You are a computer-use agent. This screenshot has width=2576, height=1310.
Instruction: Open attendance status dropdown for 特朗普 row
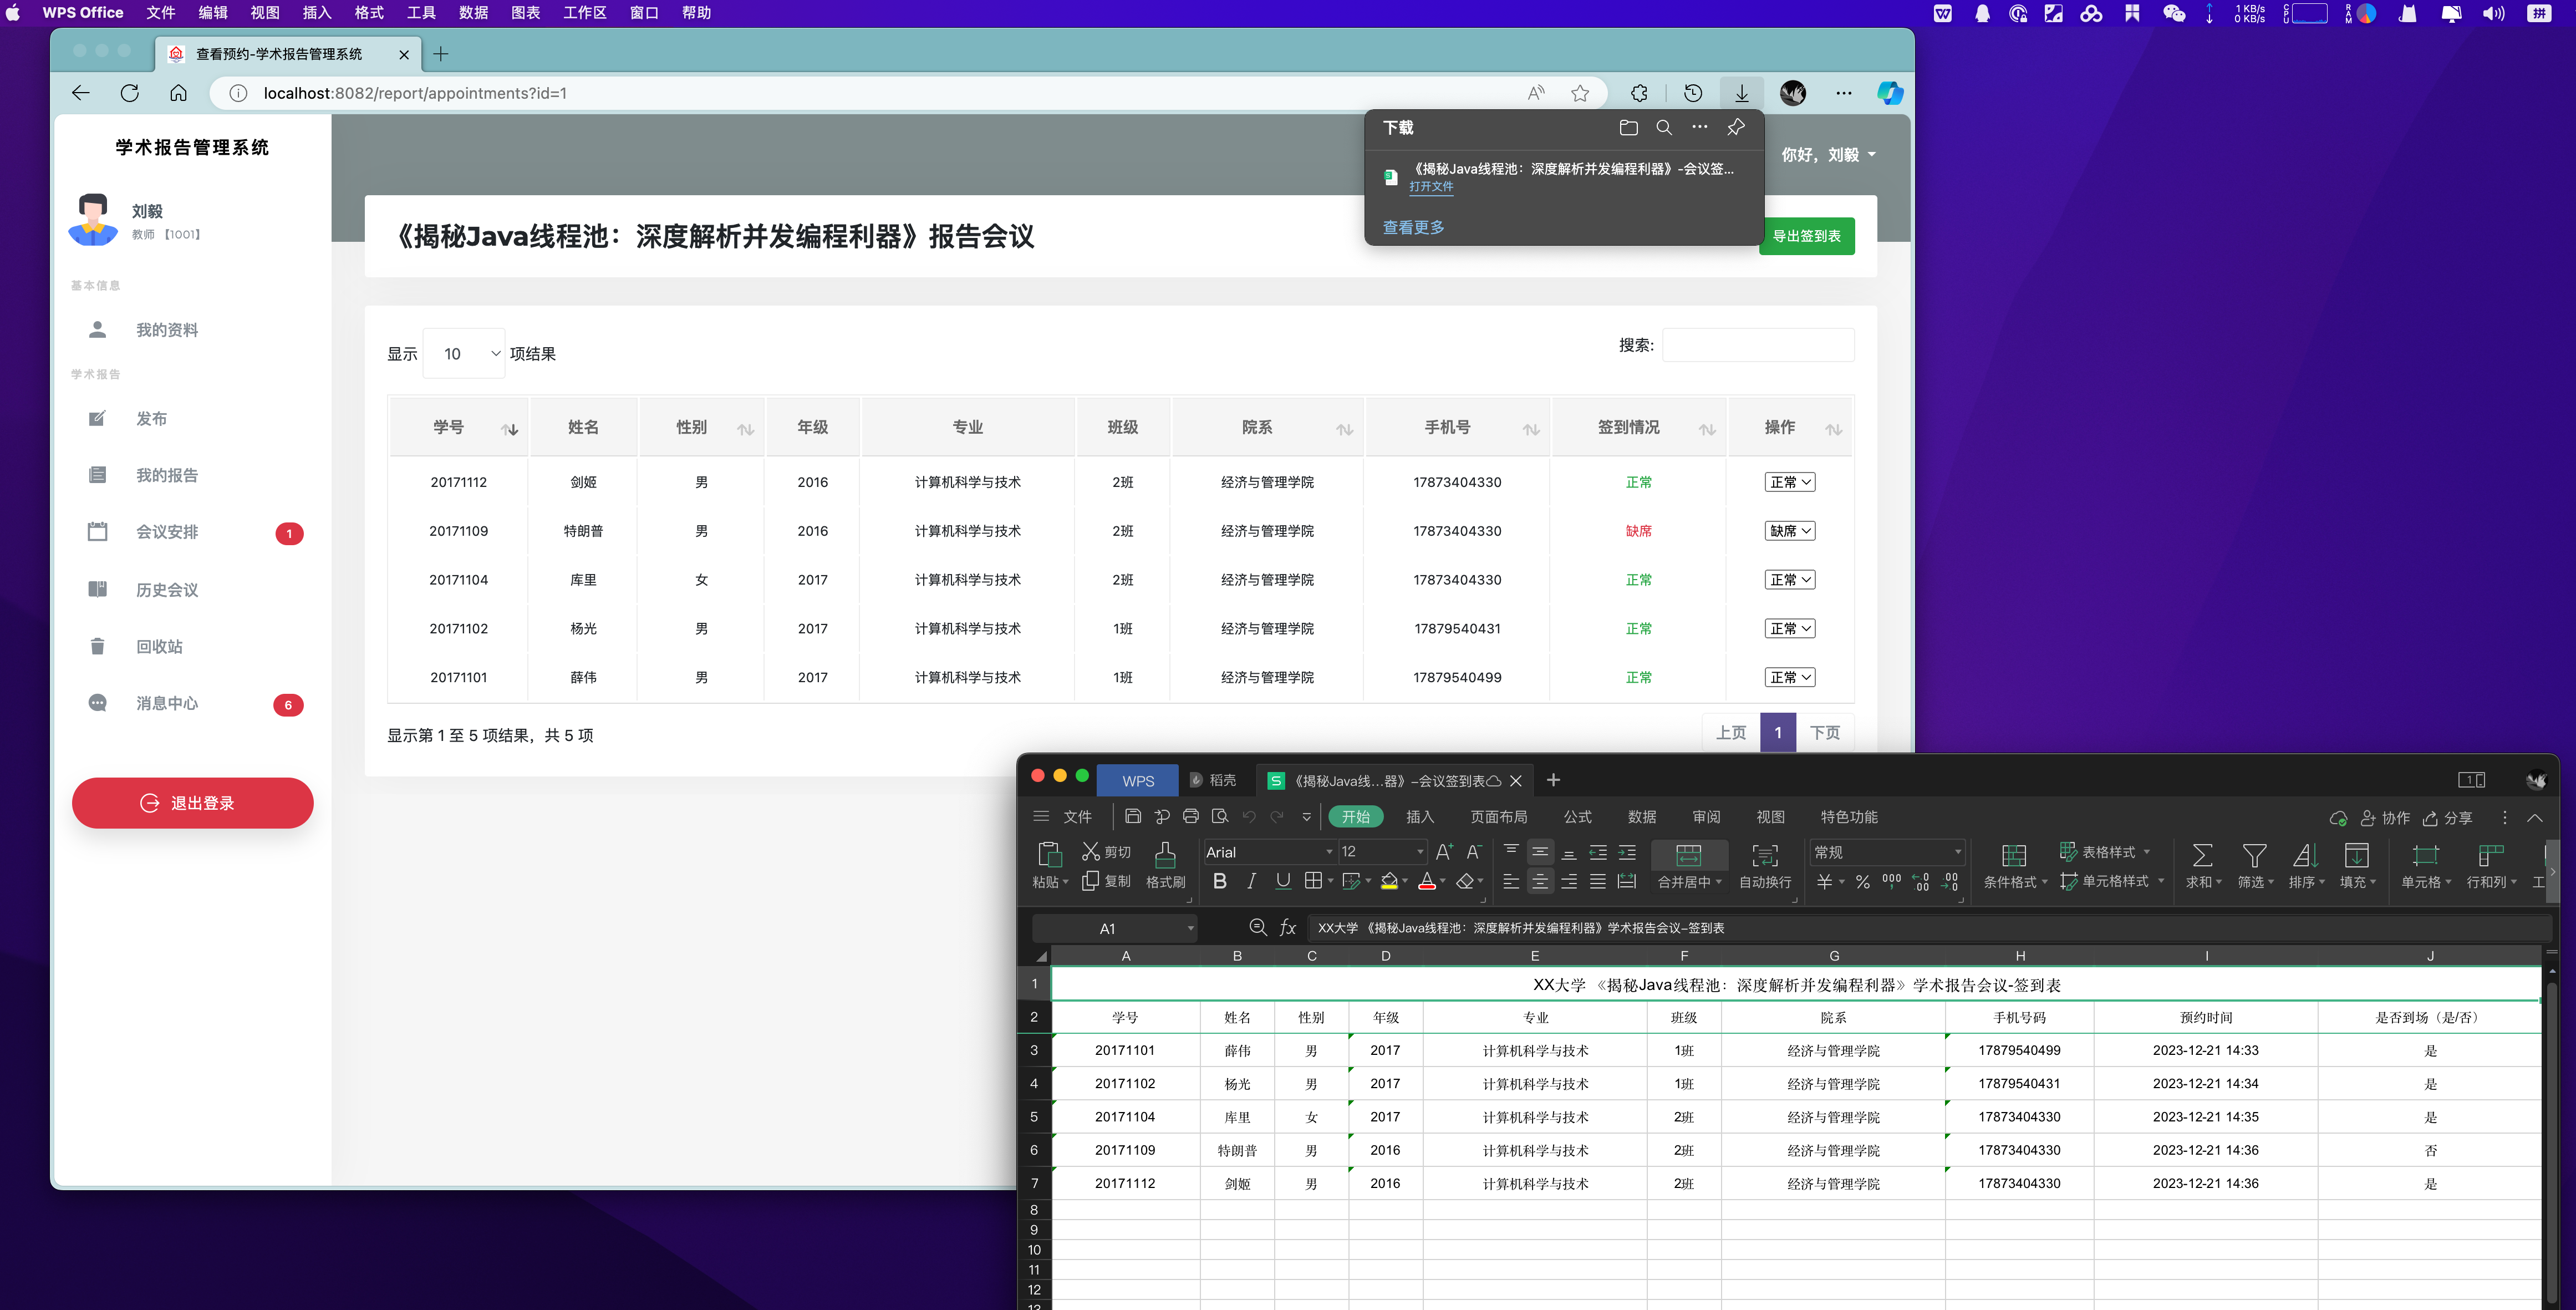tap(1789, 531)
